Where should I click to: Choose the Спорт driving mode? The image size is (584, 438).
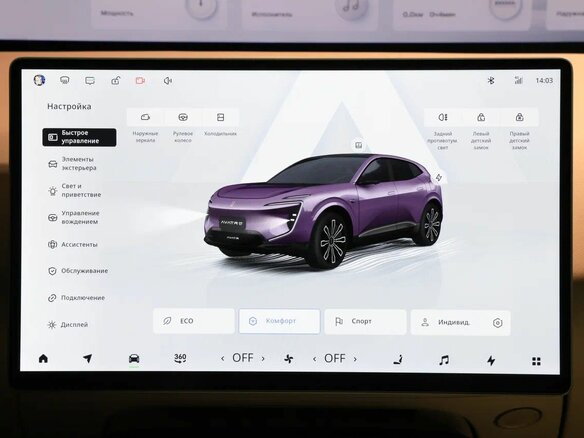pyautogui.click(x=365, y=321)
